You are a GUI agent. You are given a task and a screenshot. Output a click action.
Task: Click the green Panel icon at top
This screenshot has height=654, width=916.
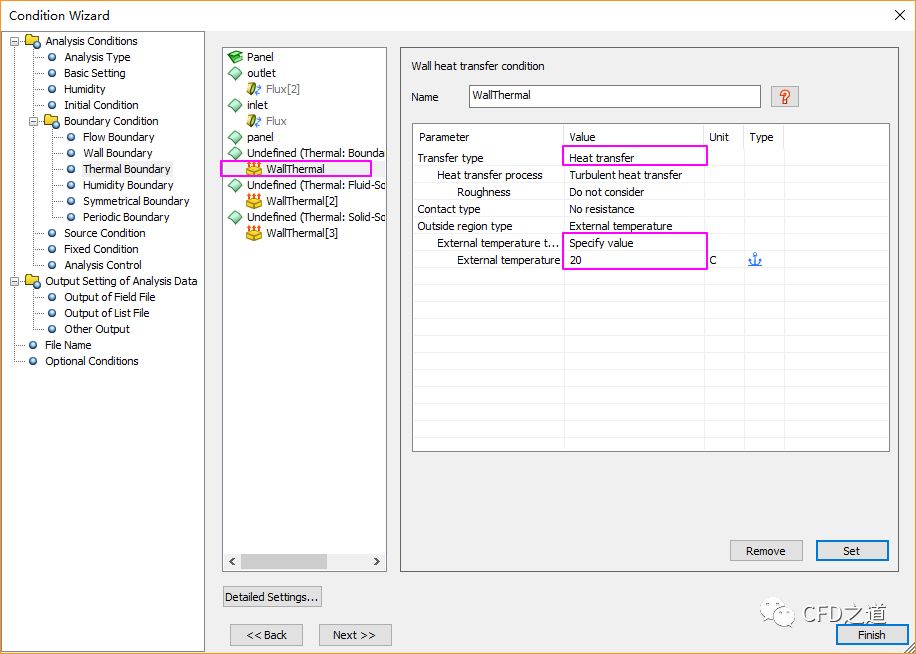click(235, 57)
